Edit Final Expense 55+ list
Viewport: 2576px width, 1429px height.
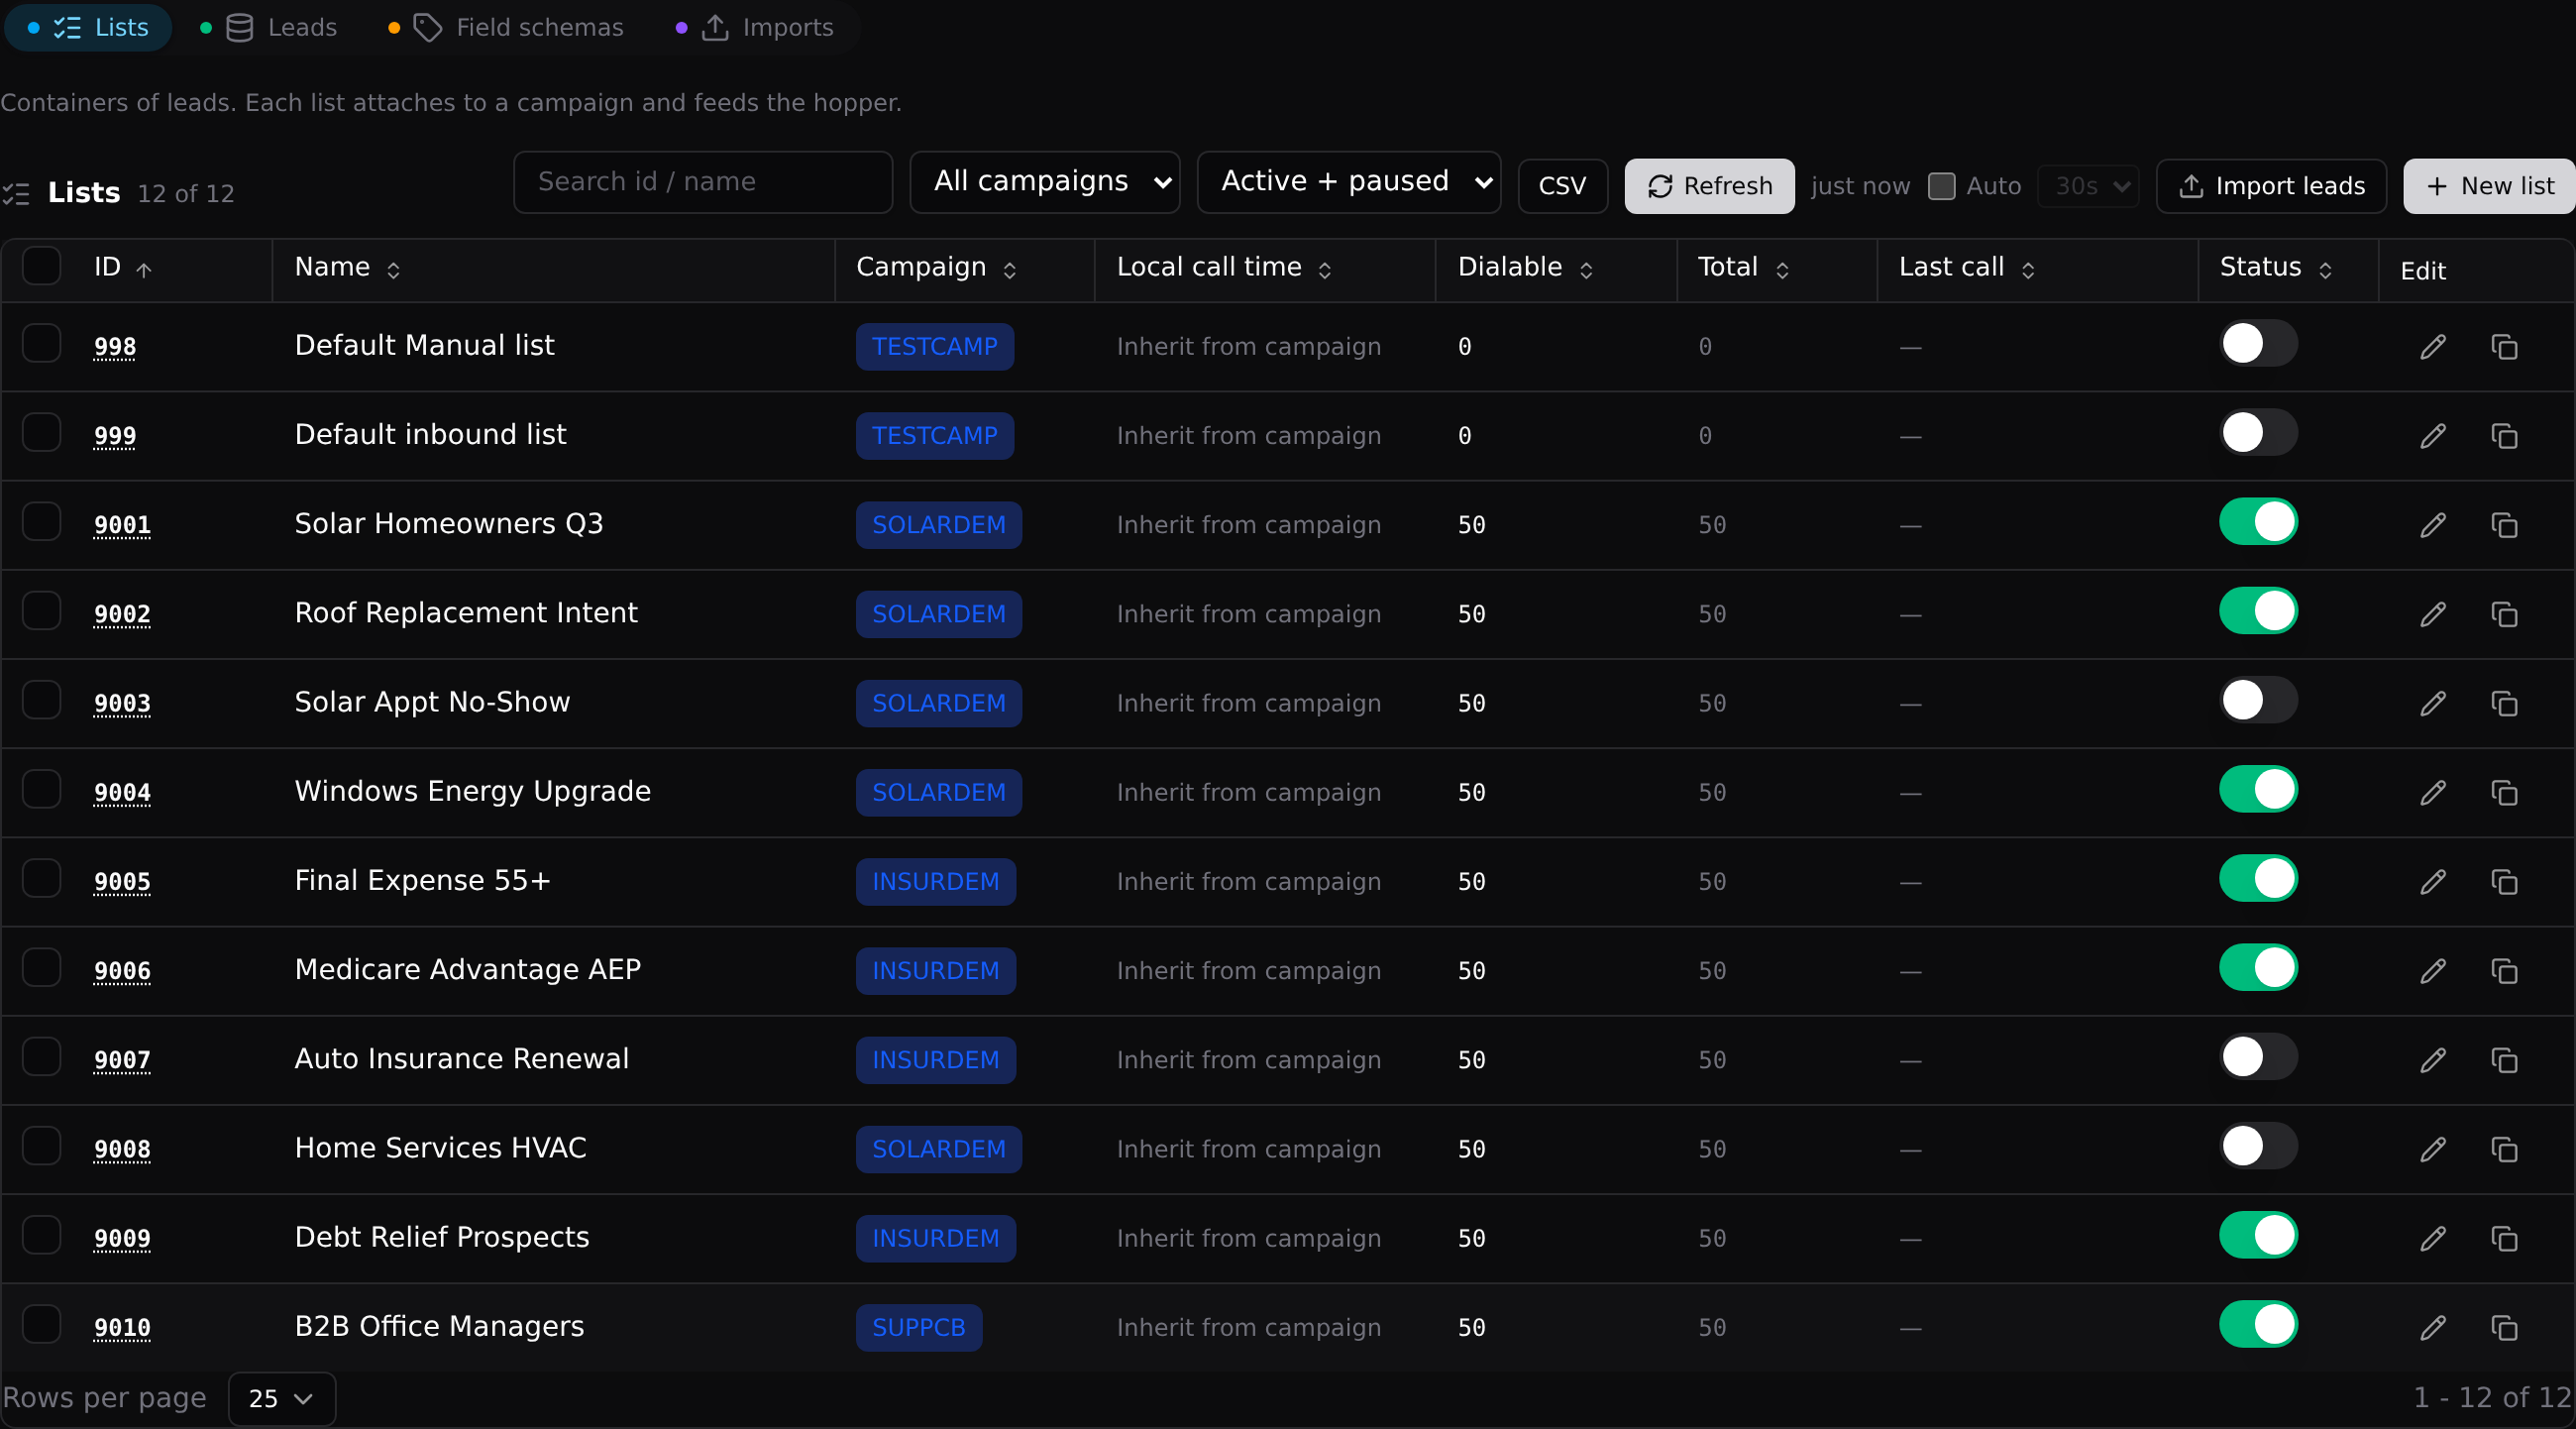pos(2433,881)
